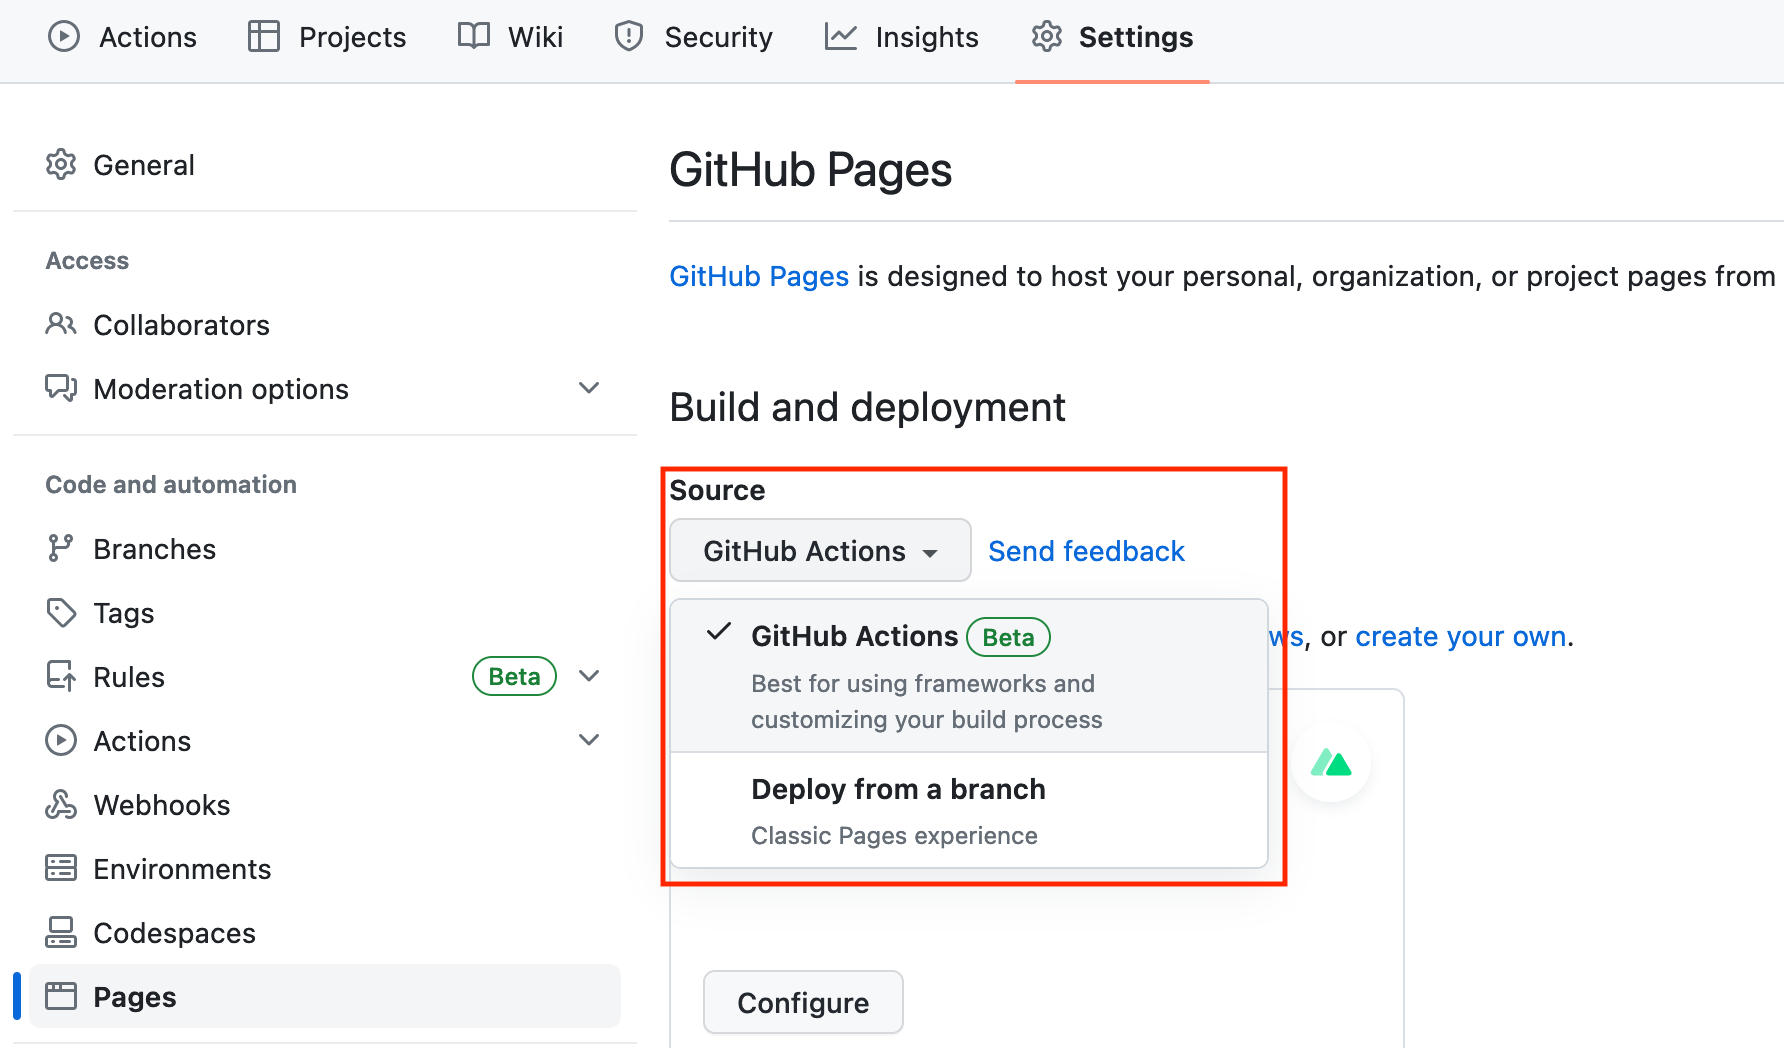Click the Pages browser icon

[61, 996]
